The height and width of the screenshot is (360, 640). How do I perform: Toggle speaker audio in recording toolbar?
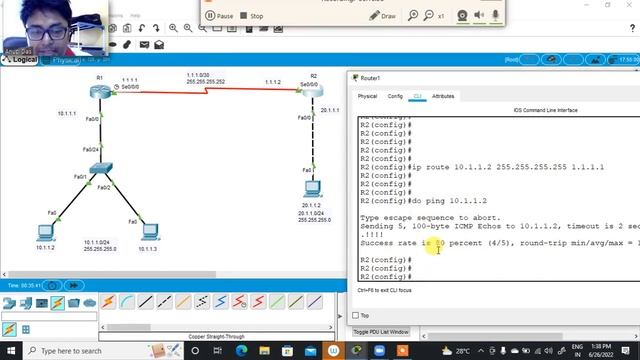[479, 15]
